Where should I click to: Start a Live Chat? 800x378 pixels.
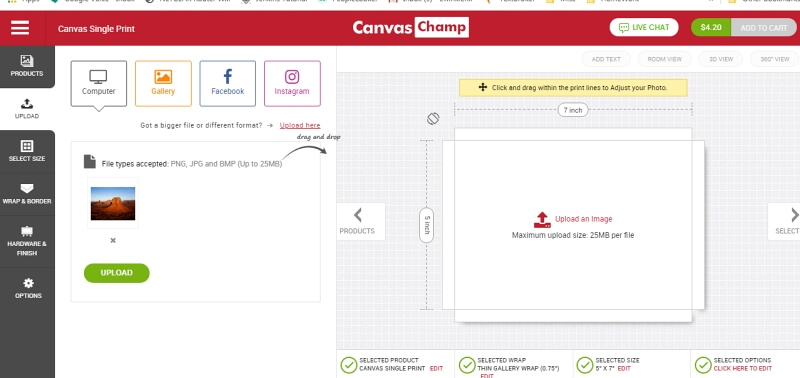[644, 28]
